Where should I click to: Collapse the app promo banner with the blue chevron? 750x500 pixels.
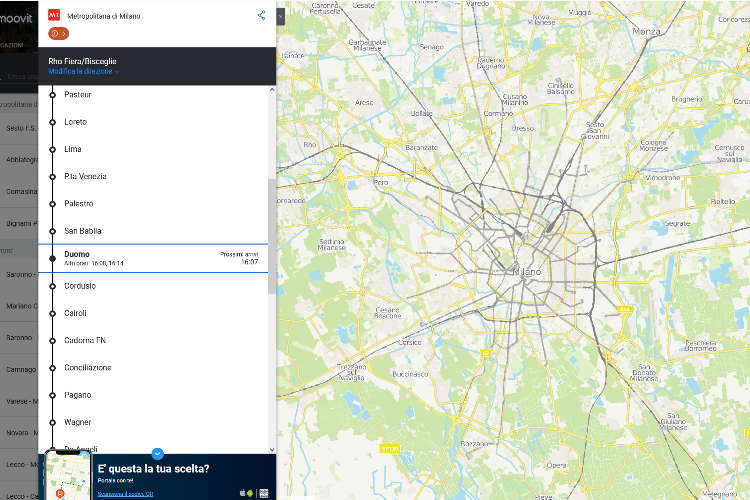157,454
